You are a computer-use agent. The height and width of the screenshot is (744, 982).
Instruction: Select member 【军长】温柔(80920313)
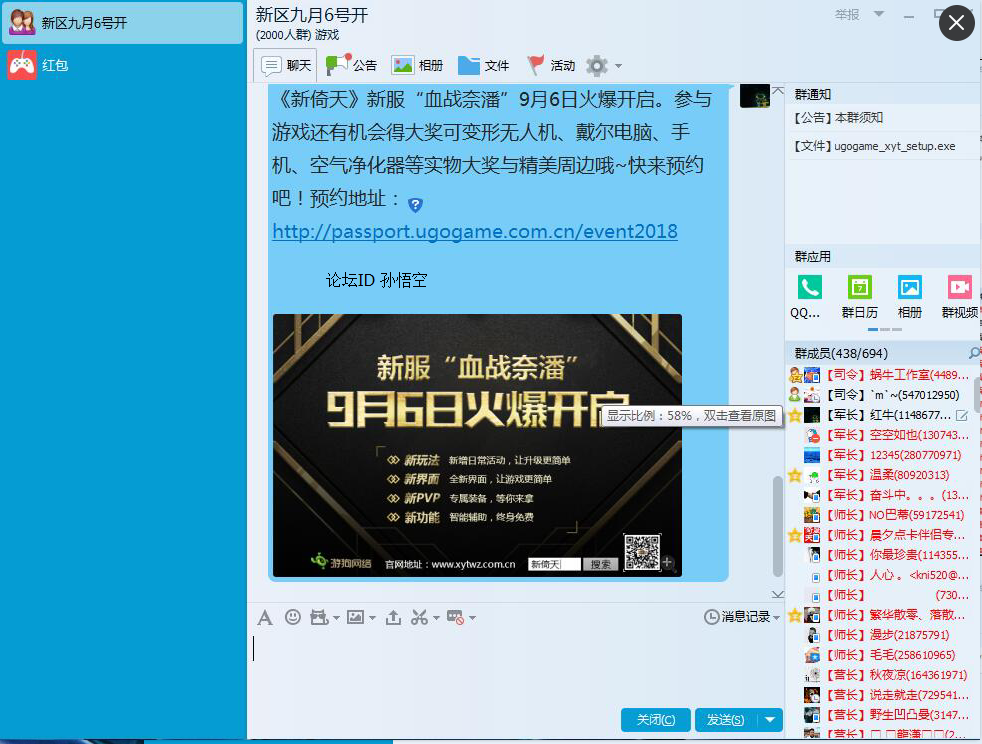[882, 475]
